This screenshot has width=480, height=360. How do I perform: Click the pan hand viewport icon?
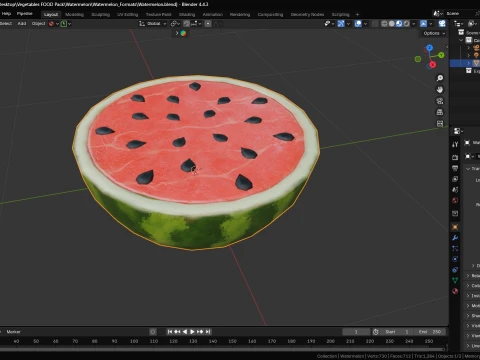coord(440,89)
